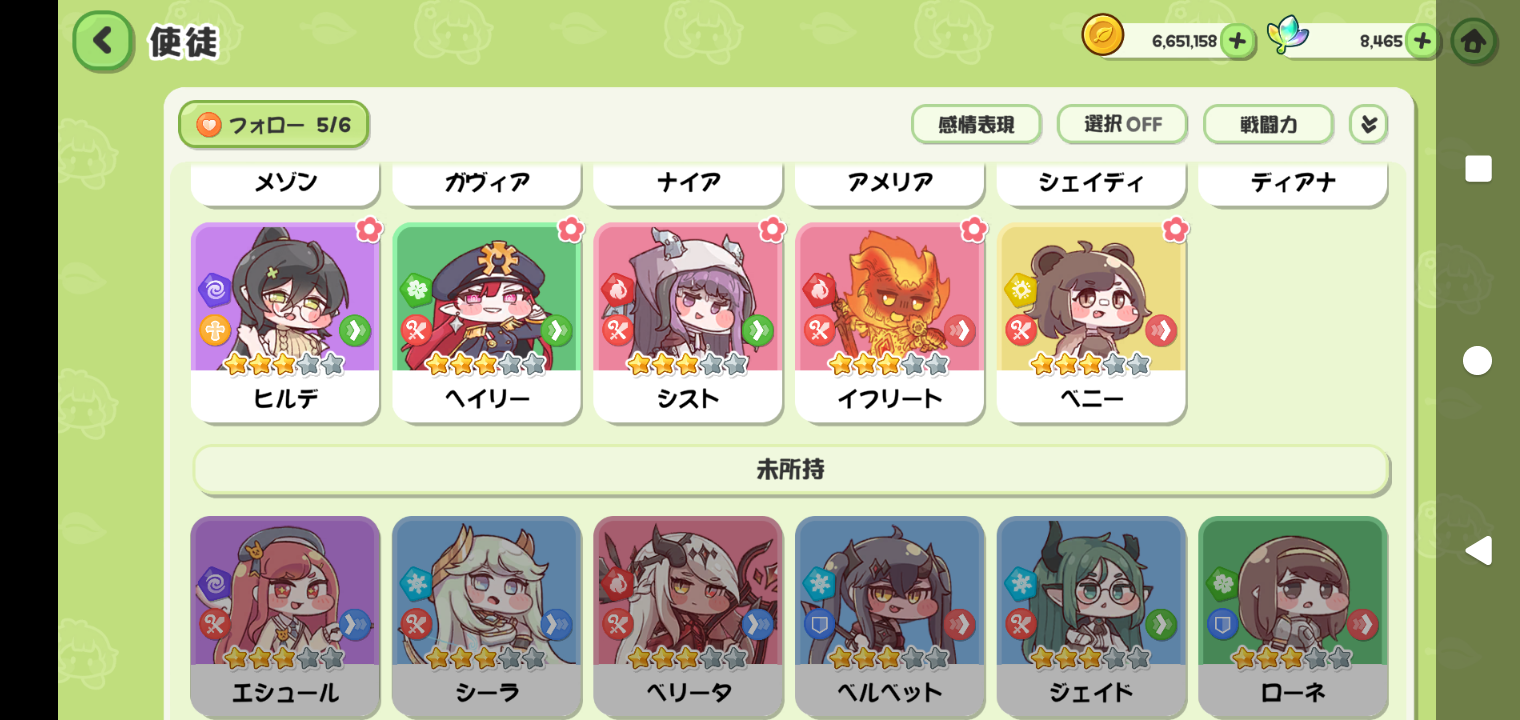
Task: Add gold coins with plus icon
Action: point(1237,41)
